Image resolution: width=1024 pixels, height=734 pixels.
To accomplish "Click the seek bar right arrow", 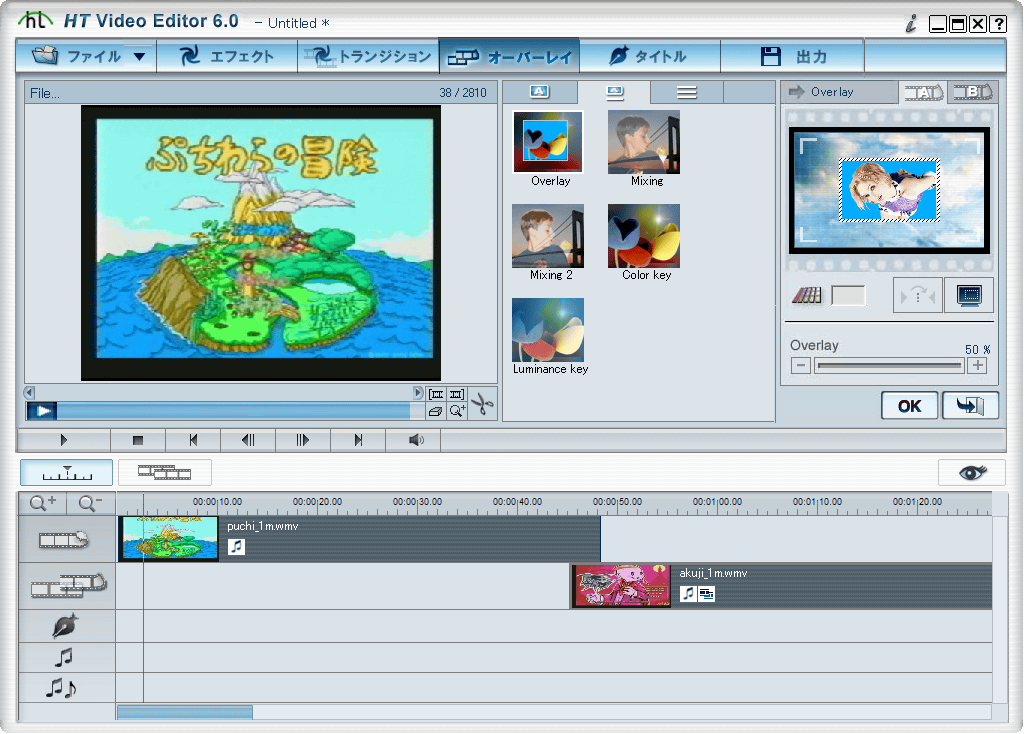I will [418, 392].
